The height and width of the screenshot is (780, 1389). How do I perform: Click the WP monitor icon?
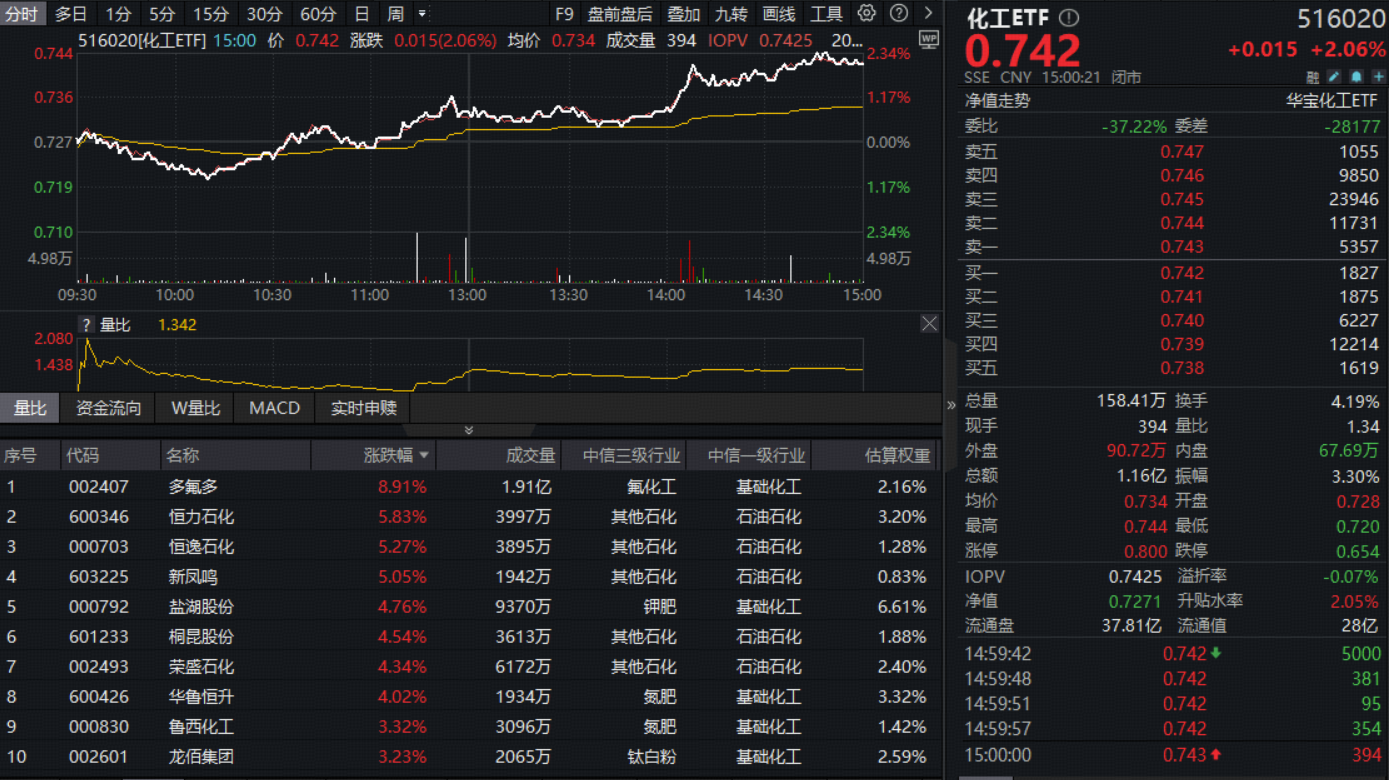[928, 40]
